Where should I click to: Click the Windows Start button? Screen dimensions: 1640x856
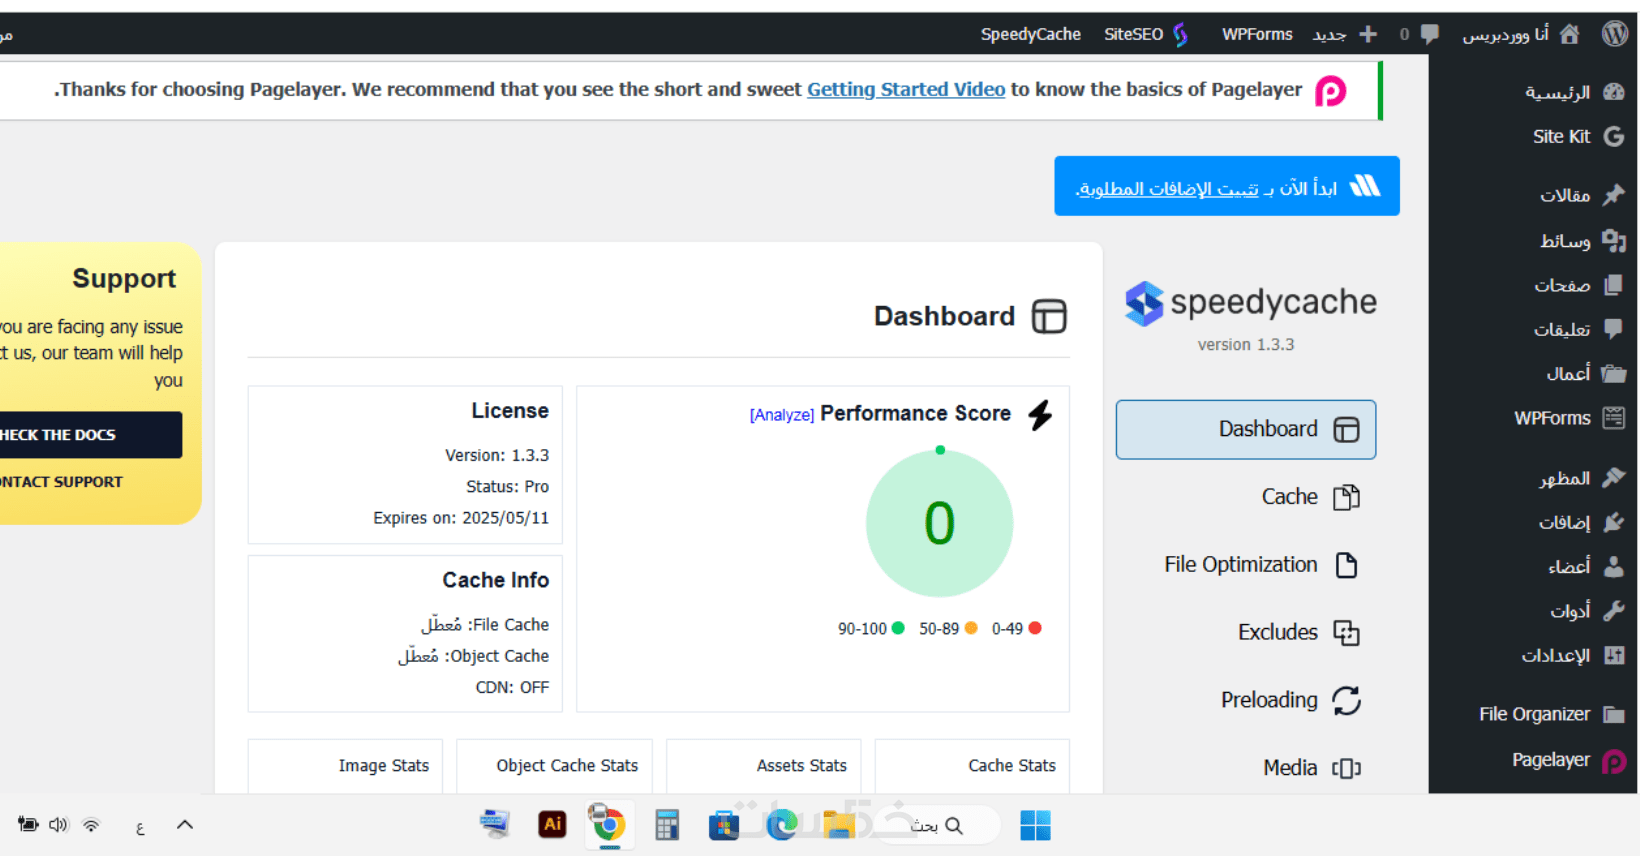coord(1035,826)
